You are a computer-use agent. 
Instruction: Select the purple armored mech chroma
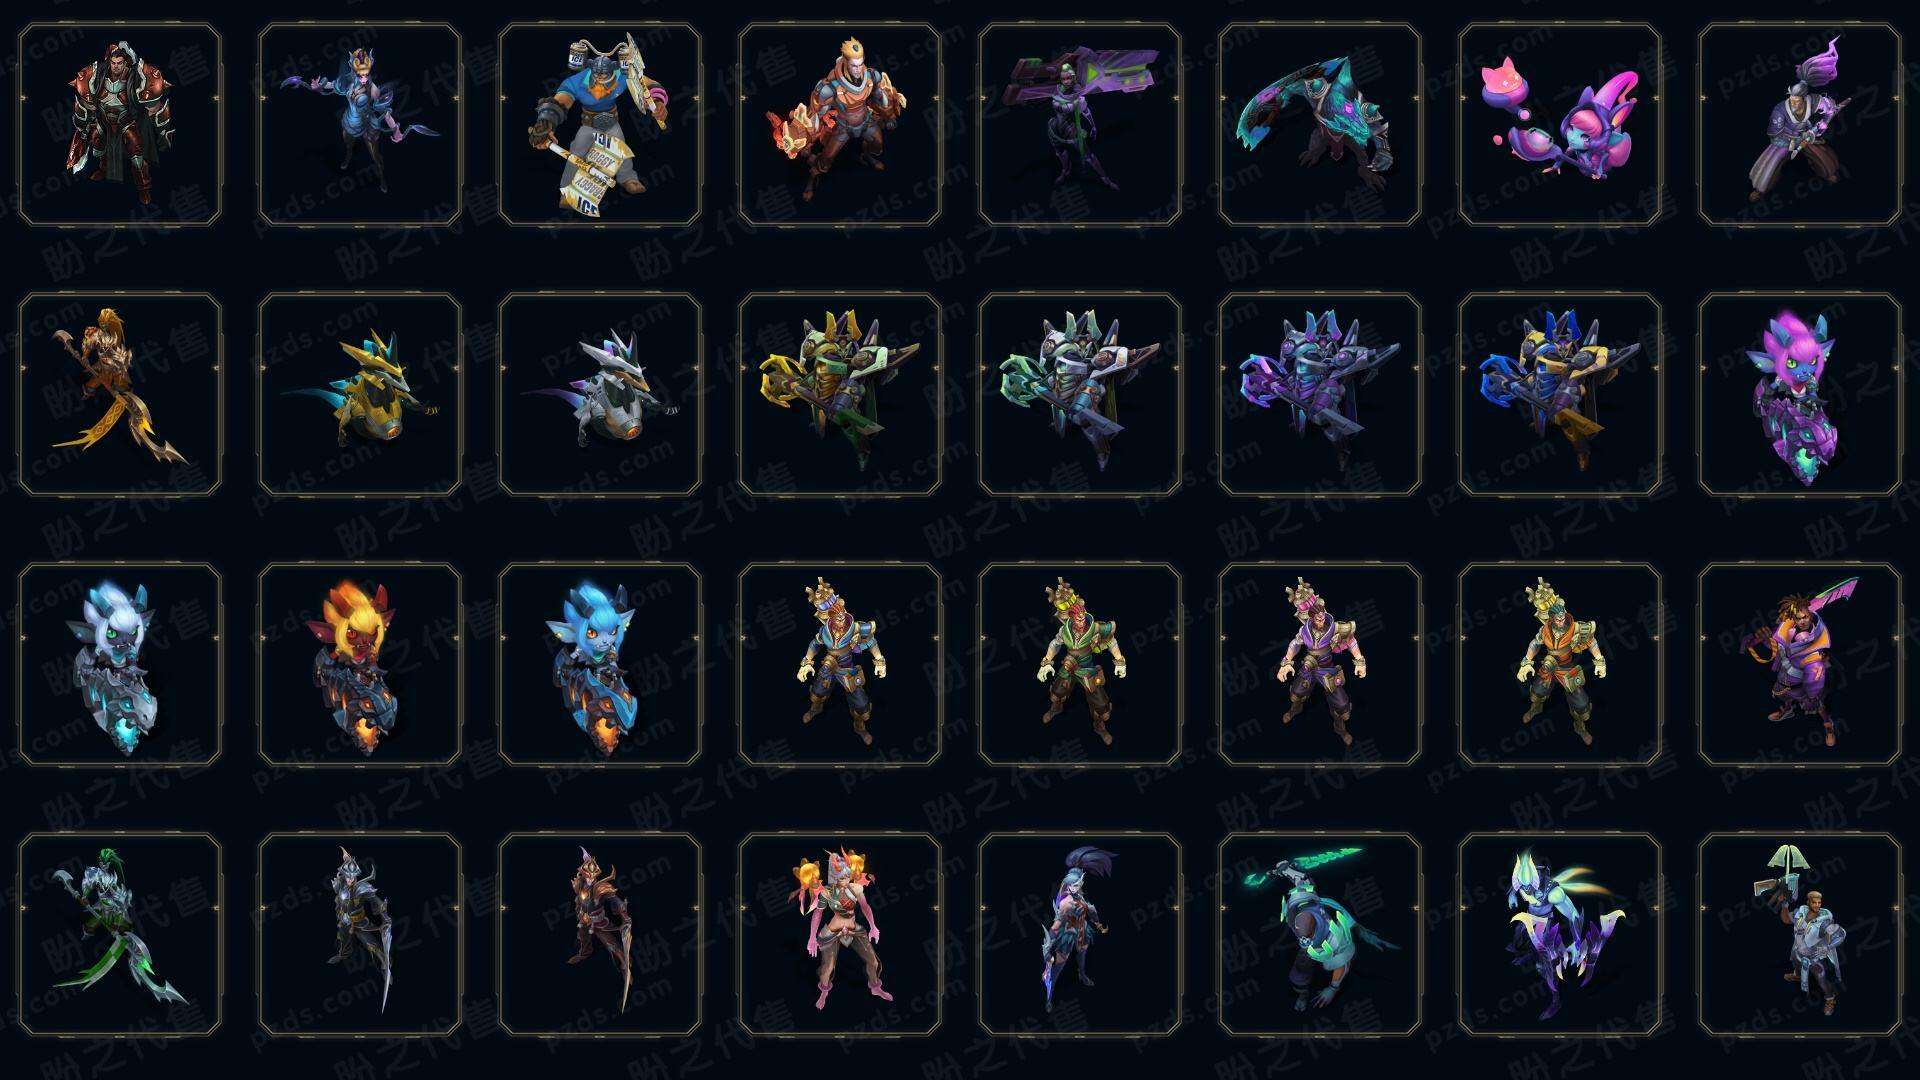1320,394
